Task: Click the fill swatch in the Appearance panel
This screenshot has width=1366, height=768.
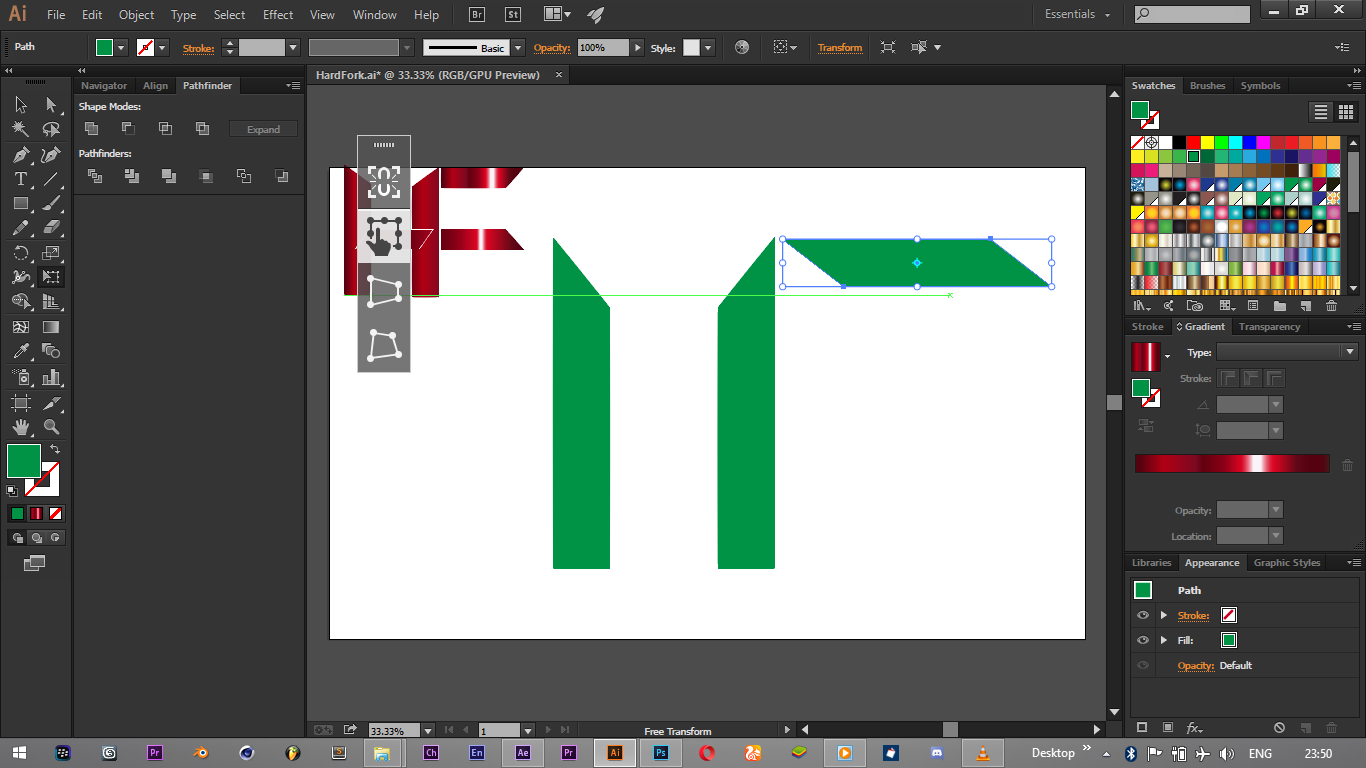Action: click(1229, 640)
